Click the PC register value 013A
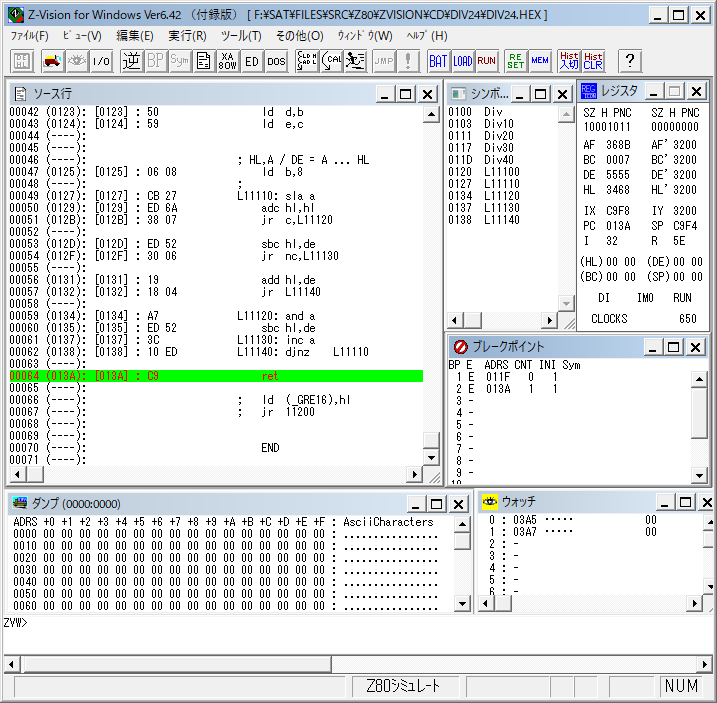The width and height of the screenshot is (717, 703). [x=618, y=226]
